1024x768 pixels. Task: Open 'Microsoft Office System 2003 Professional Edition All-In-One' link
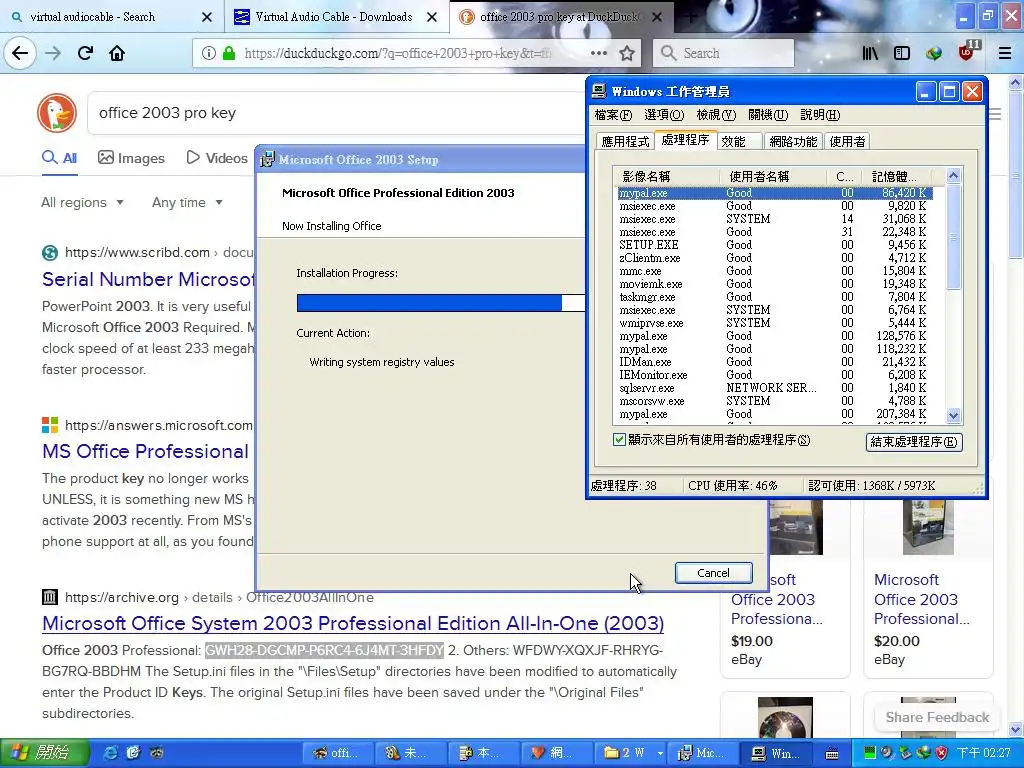pyautogui.click(x=353, y=623)
